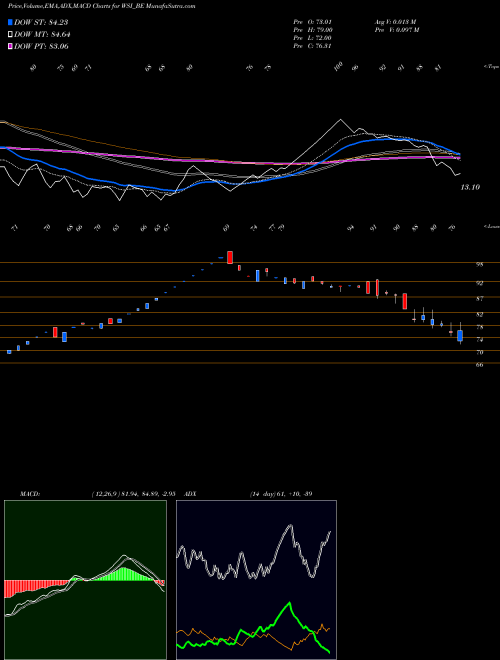
Task: Click the 82 price axis label
Action: [x=479, y=314]
